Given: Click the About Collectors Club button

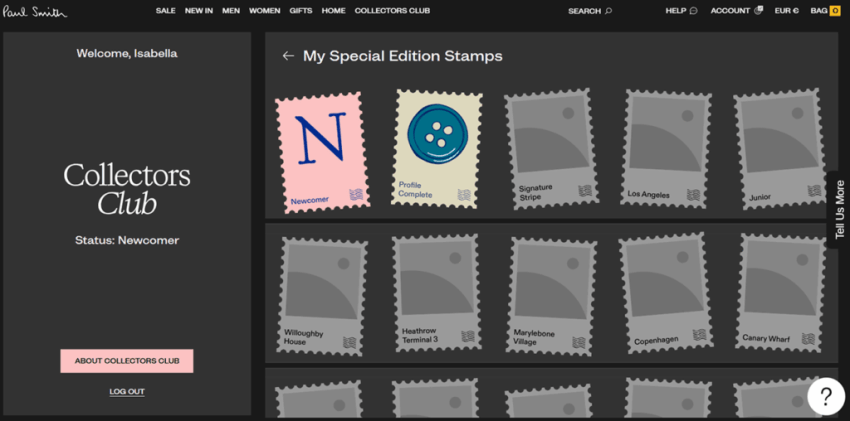Looking at the screenshot, I should pyautogui.click(x=127, y=361).
